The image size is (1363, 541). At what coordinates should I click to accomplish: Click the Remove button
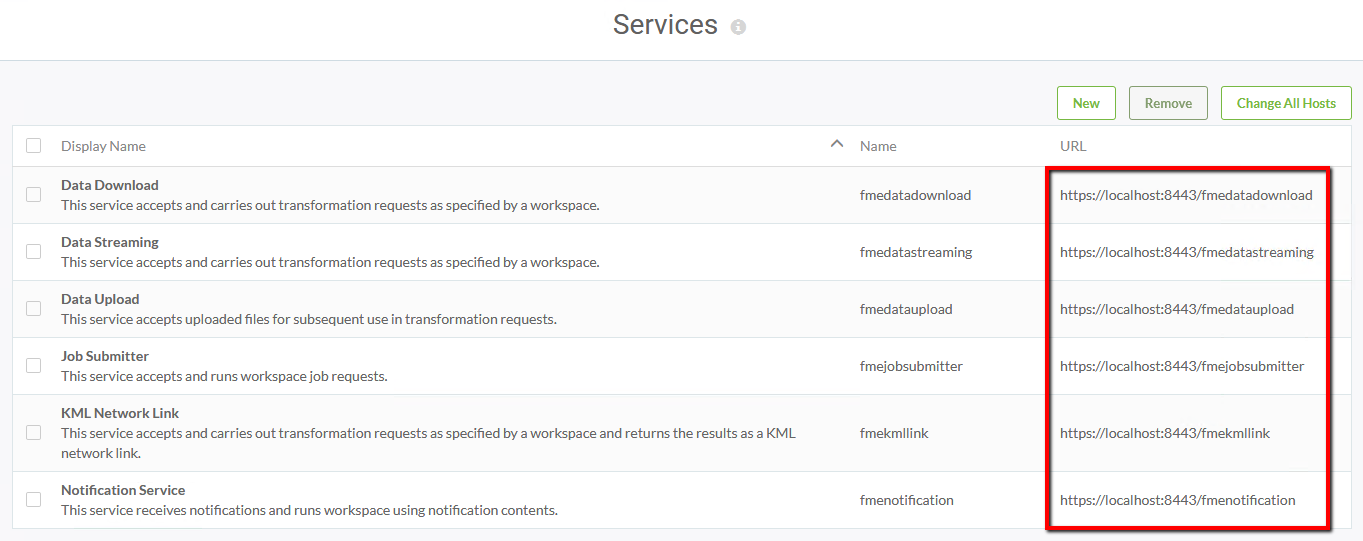pos(1168,103)
